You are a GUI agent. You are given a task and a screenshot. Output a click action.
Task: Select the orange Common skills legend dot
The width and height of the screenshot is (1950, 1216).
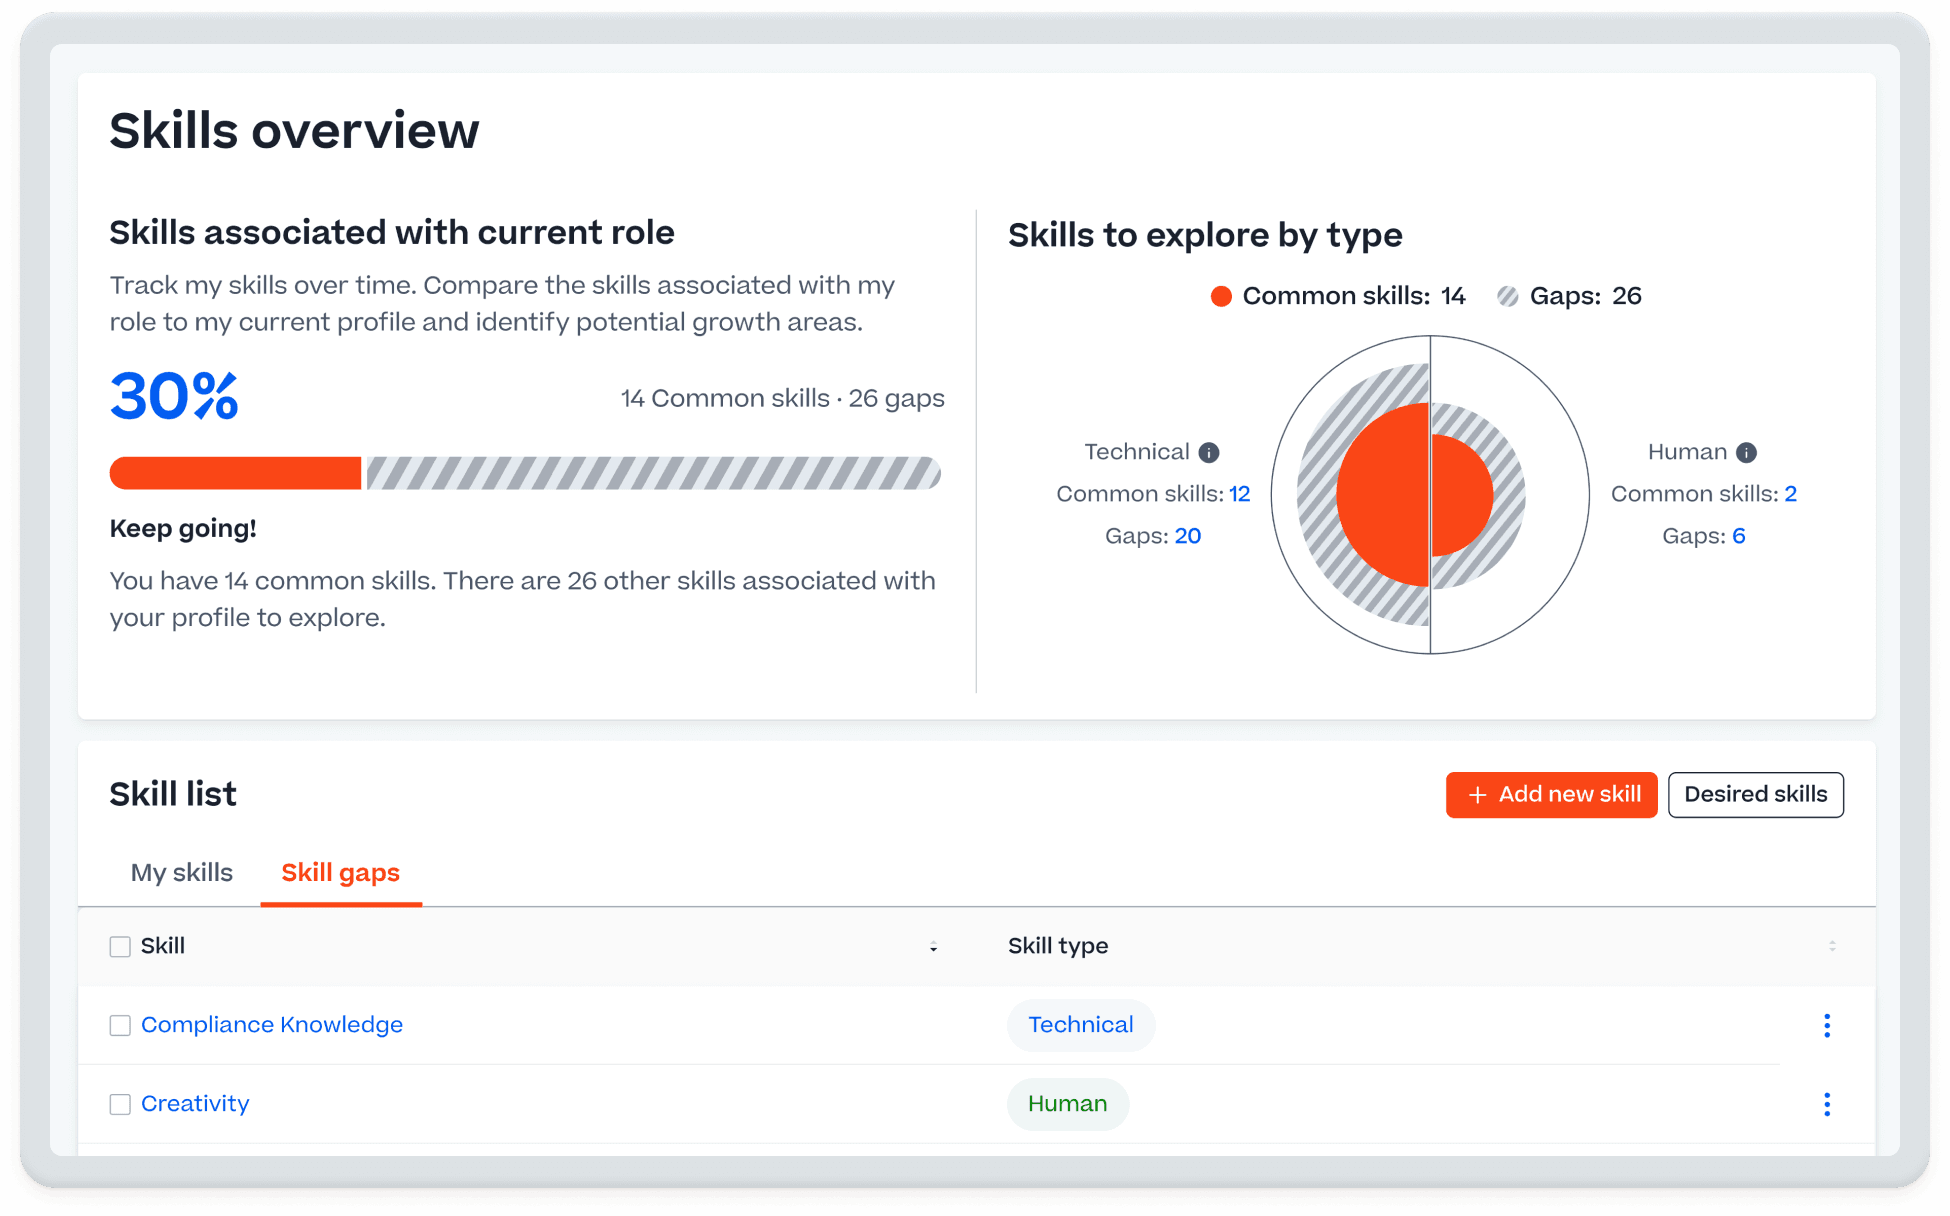1220,295
